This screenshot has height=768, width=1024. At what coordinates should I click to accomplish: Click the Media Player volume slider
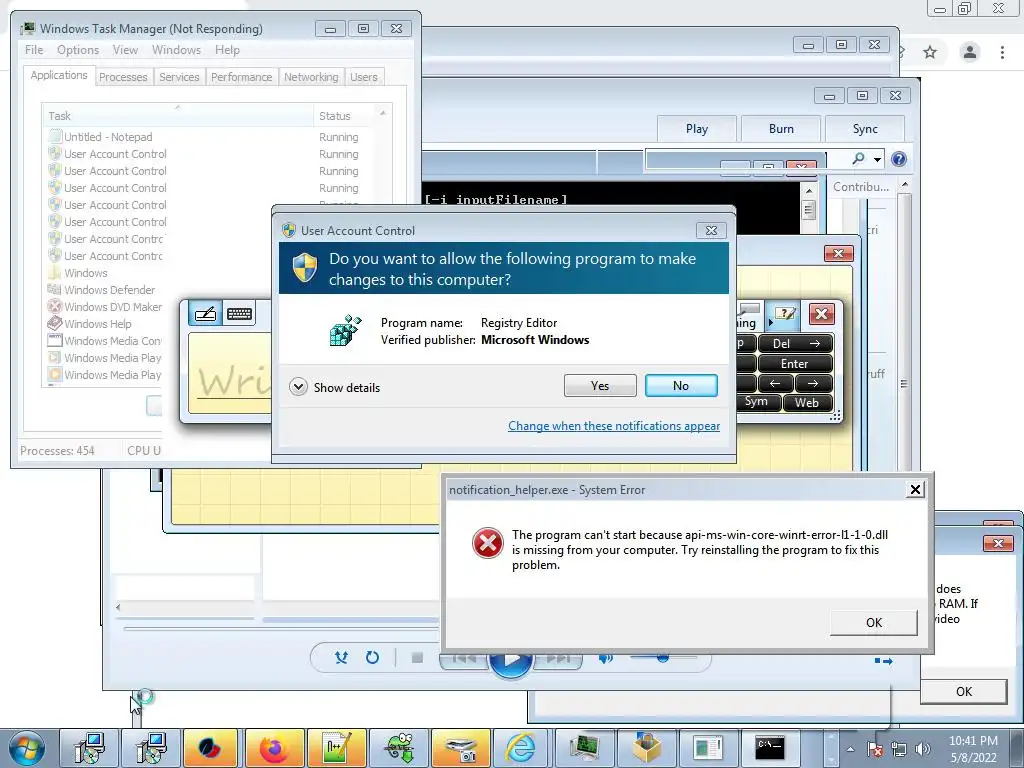point(663,657)
